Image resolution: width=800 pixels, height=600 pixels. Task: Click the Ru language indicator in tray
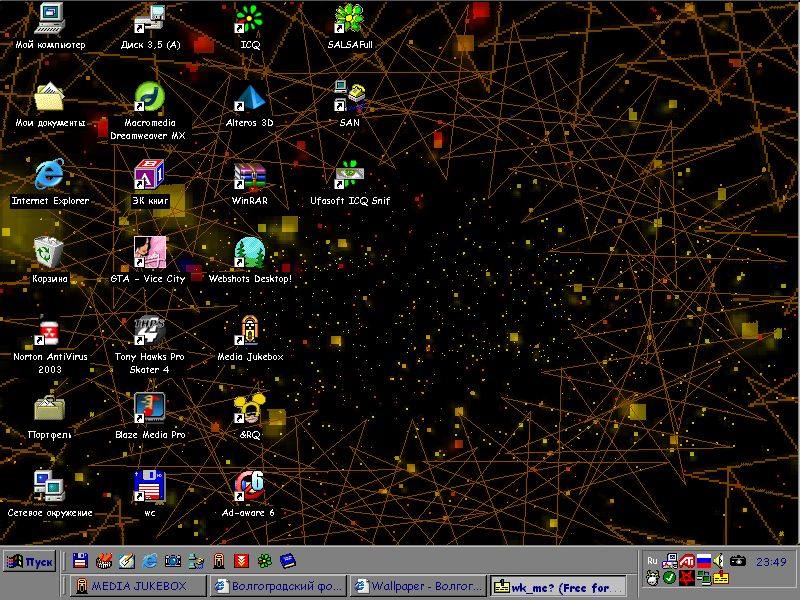652,561
